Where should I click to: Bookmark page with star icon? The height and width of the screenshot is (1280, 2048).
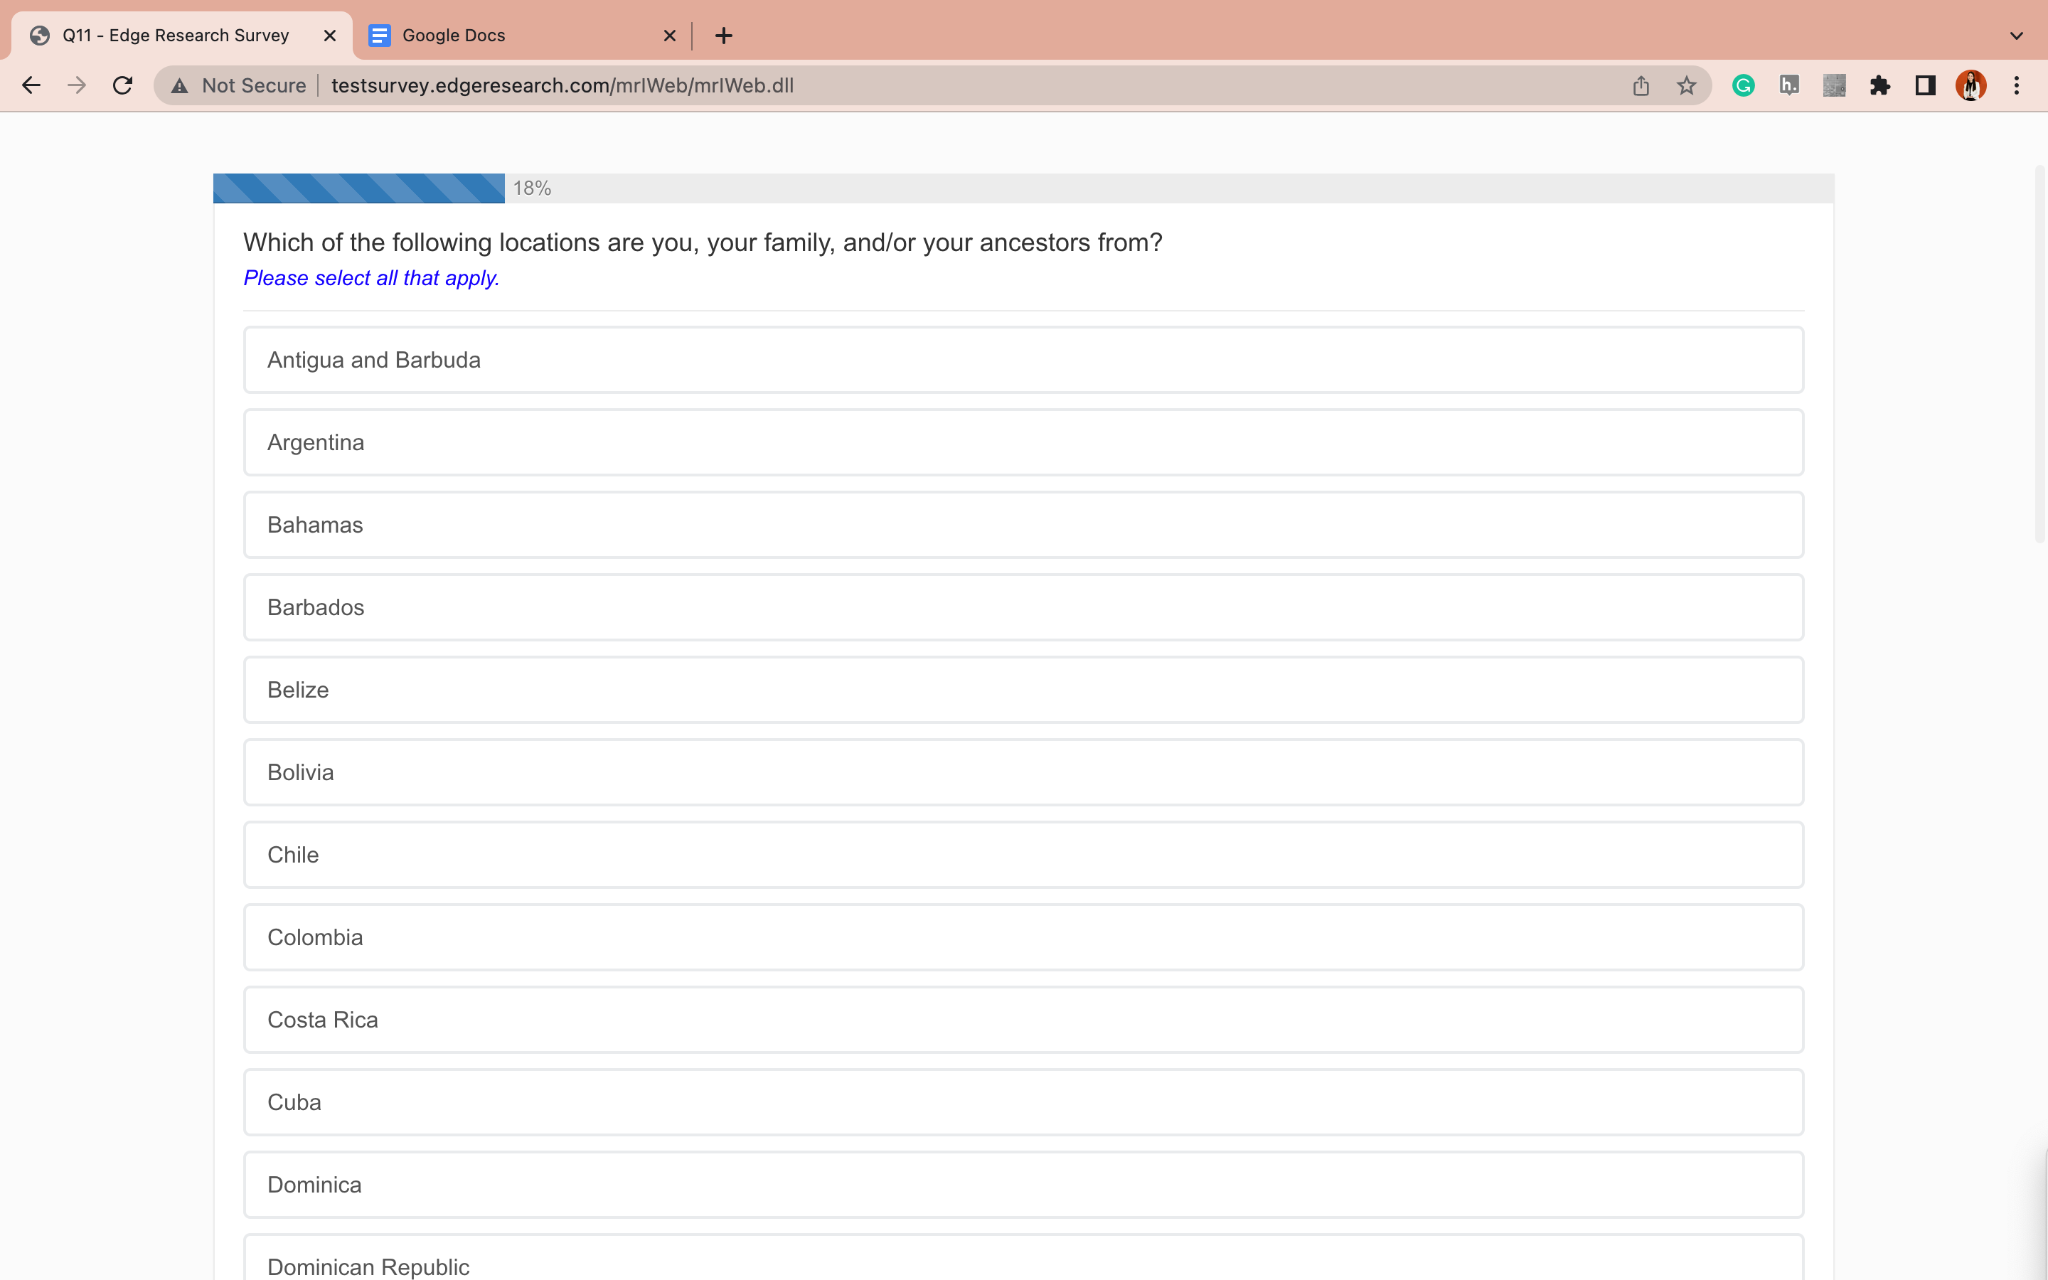tap(1687, 86)
